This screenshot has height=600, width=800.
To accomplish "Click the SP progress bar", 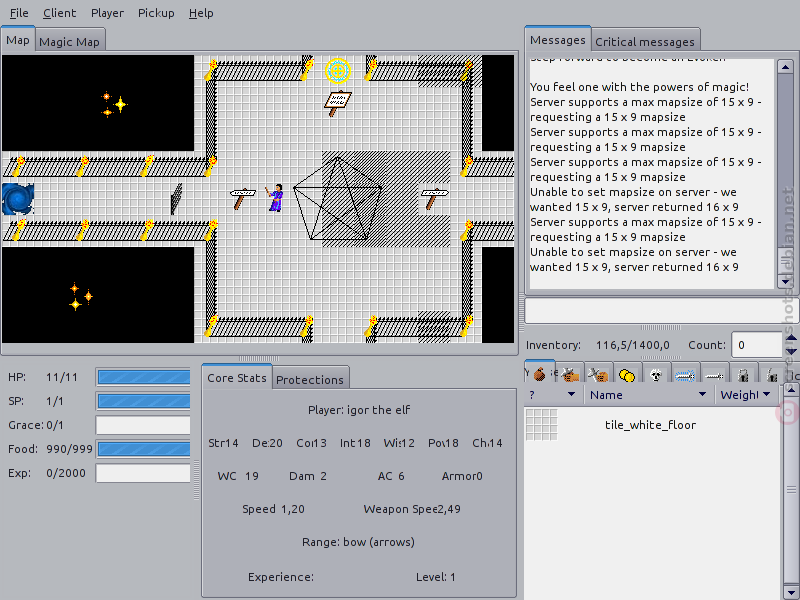I will pos(143,401).
